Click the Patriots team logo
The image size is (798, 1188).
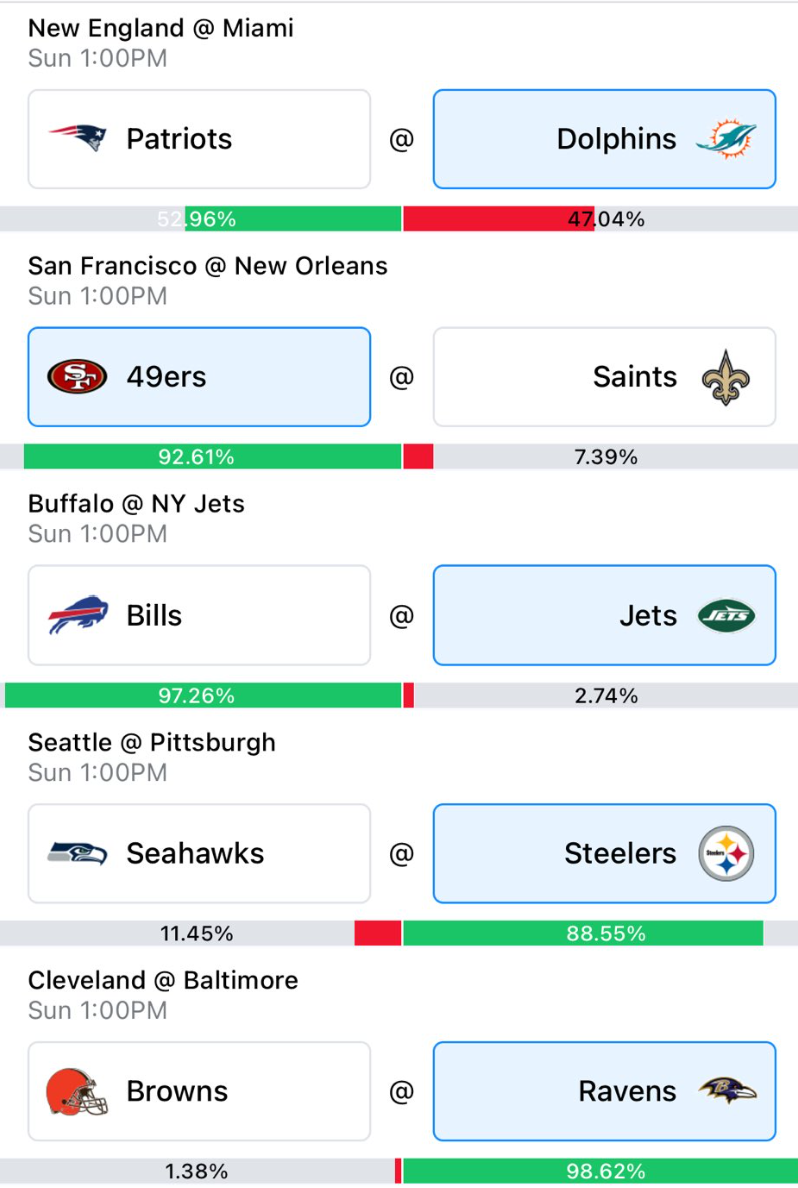pyautogui.click(x=78, y=138)
